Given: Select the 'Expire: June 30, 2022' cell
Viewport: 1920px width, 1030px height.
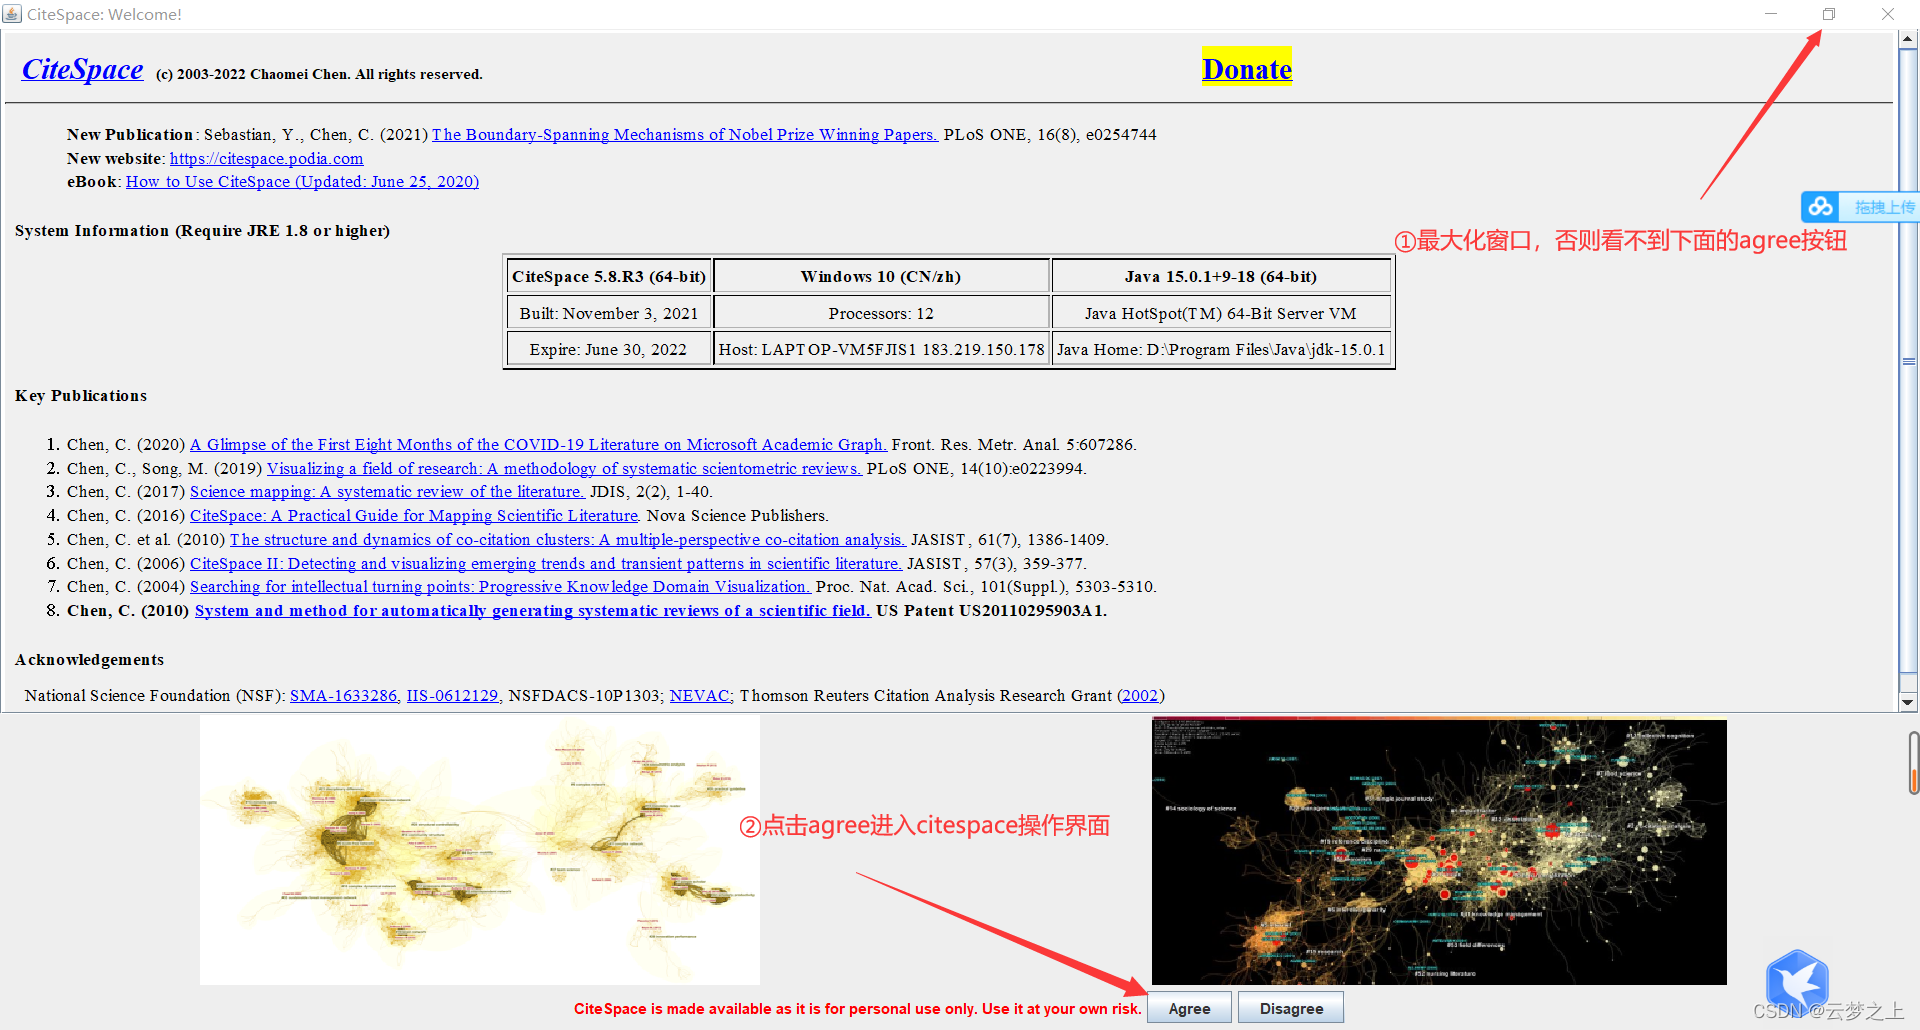Looking at the screenshot, I should coord(609,349).
